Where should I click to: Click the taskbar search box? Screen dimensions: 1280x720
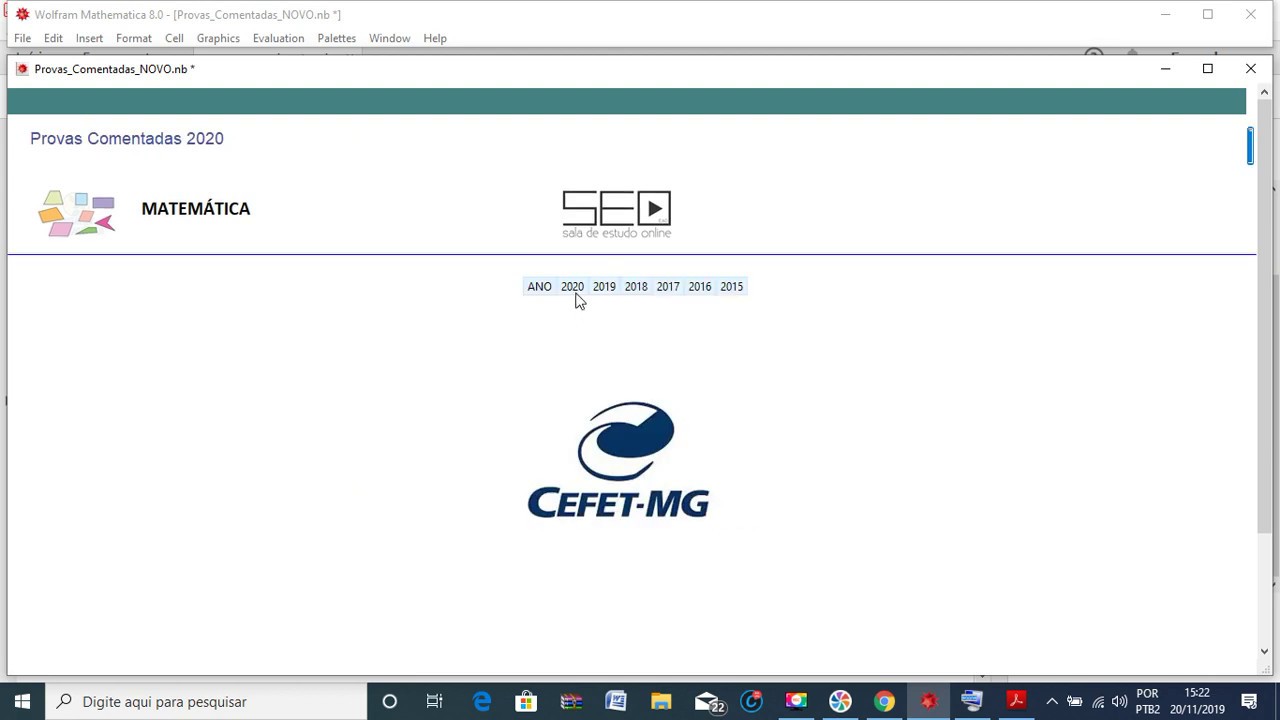pyautogui.click(x=206, y=701)
